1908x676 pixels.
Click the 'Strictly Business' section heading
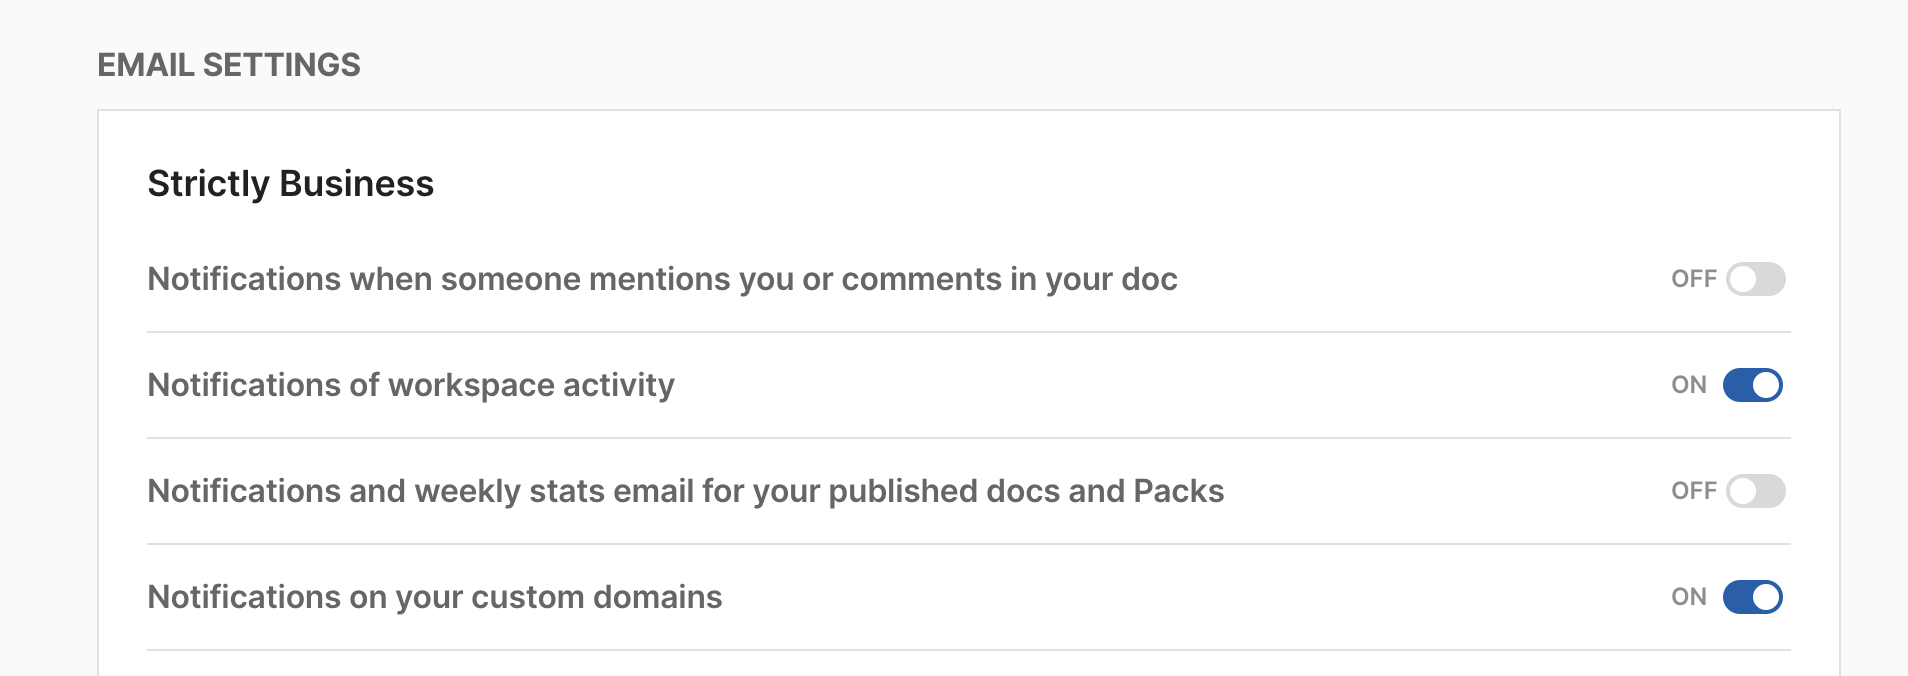pos(290,184)
